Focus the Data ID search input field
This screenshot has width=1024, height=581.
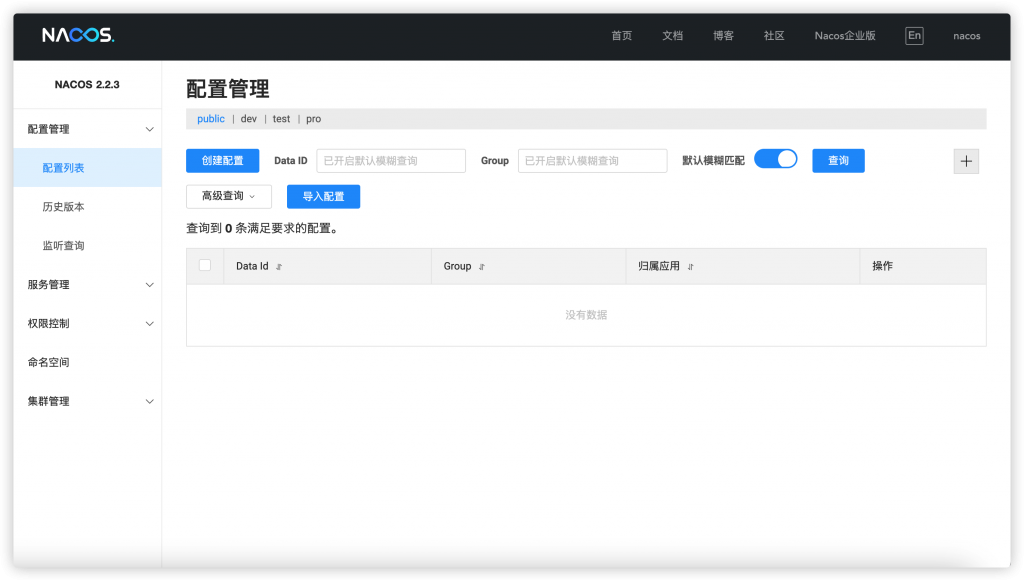tap(391, 161)
